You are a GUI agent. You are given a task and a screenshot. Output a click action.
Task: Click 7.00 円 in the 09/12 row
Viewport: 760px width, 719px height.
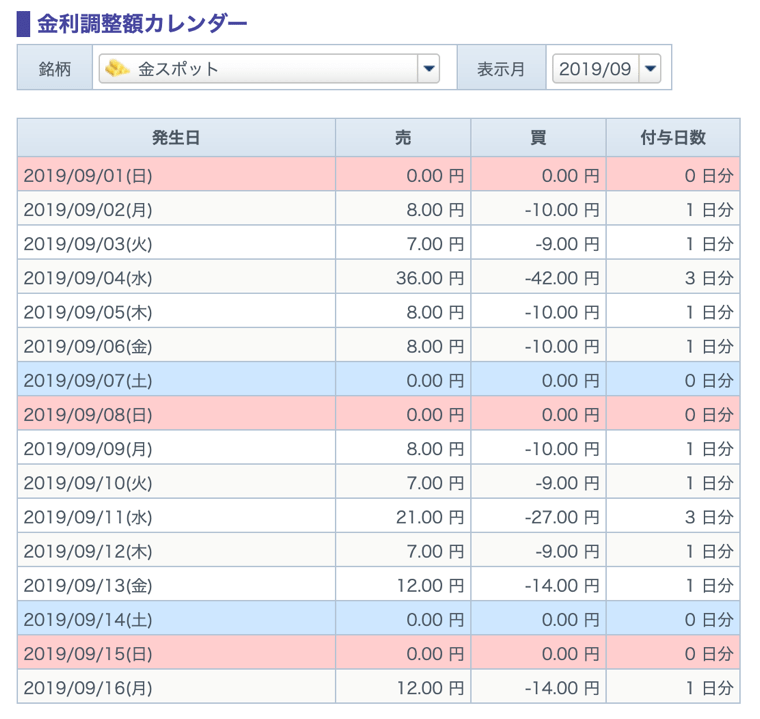click(x=435, y=551)
